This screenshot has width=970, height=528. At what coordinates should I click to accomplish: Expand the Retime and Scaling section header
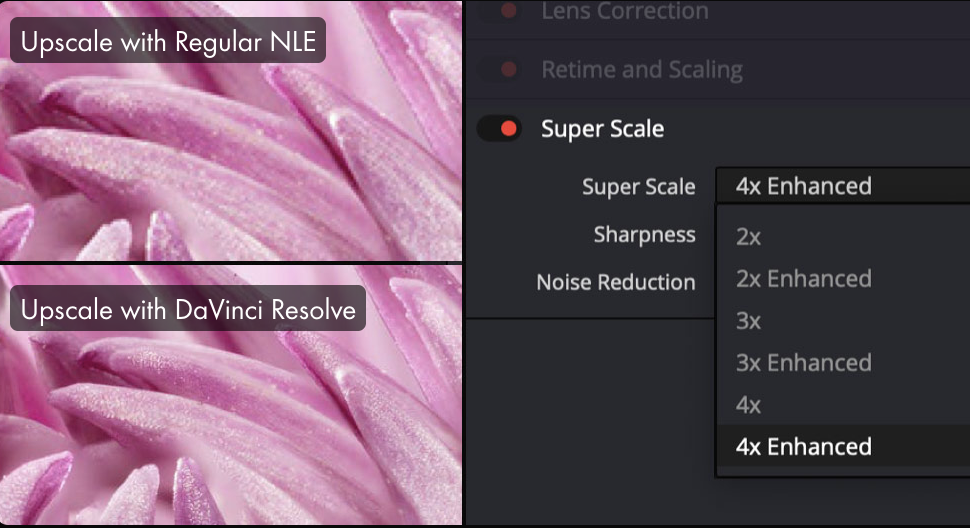pos(642,70)
